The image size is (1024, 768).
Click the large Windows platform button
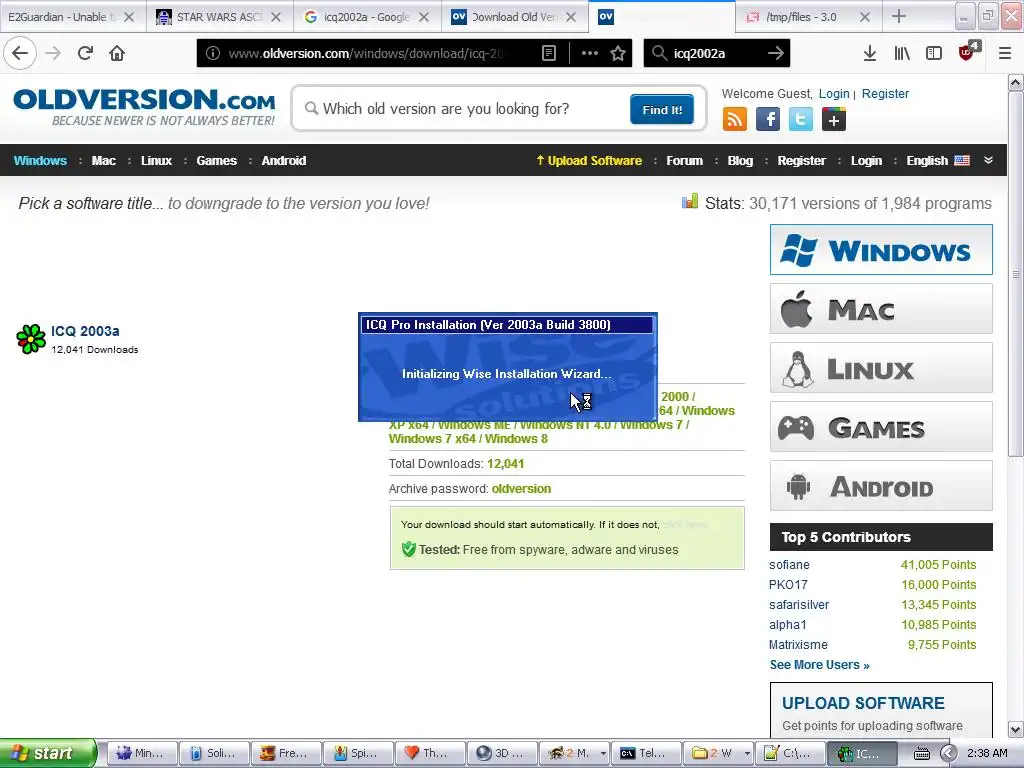click(x=881, y=249)
